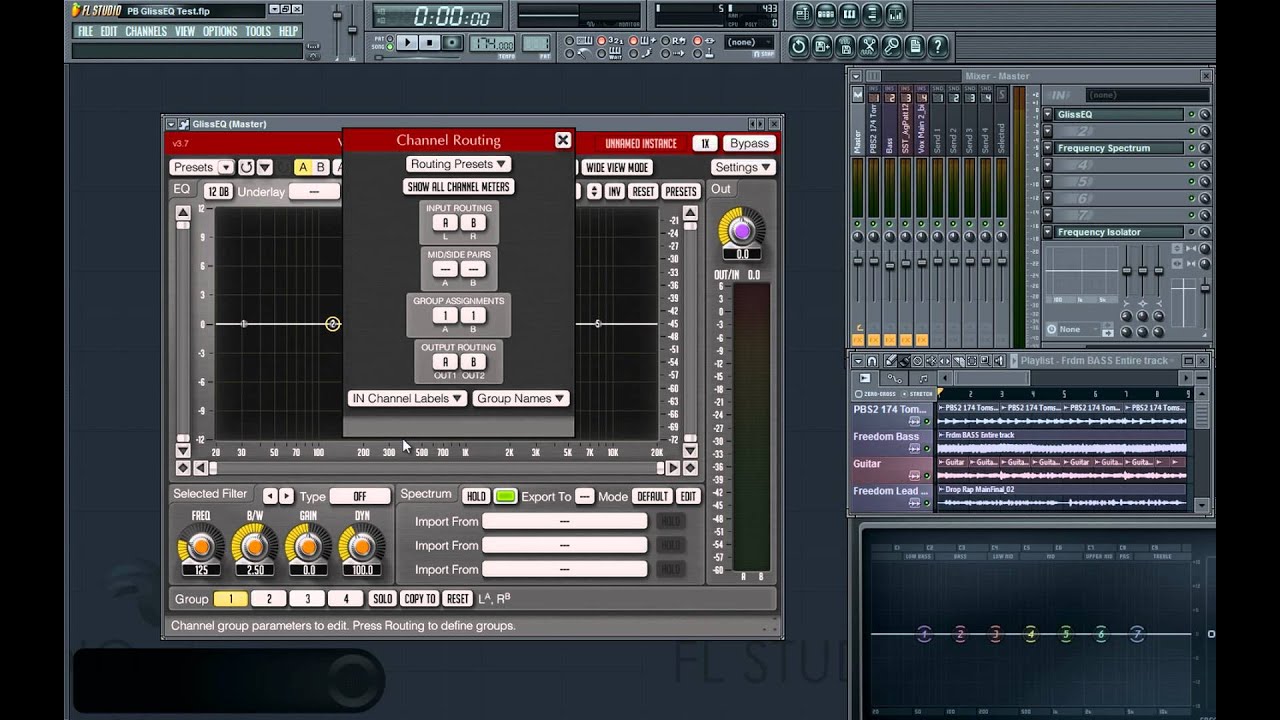The width and height of the screenshot is (1280, 720).
Task: Click the FL Studio logo in the title bar
Action: click(96, 11)
